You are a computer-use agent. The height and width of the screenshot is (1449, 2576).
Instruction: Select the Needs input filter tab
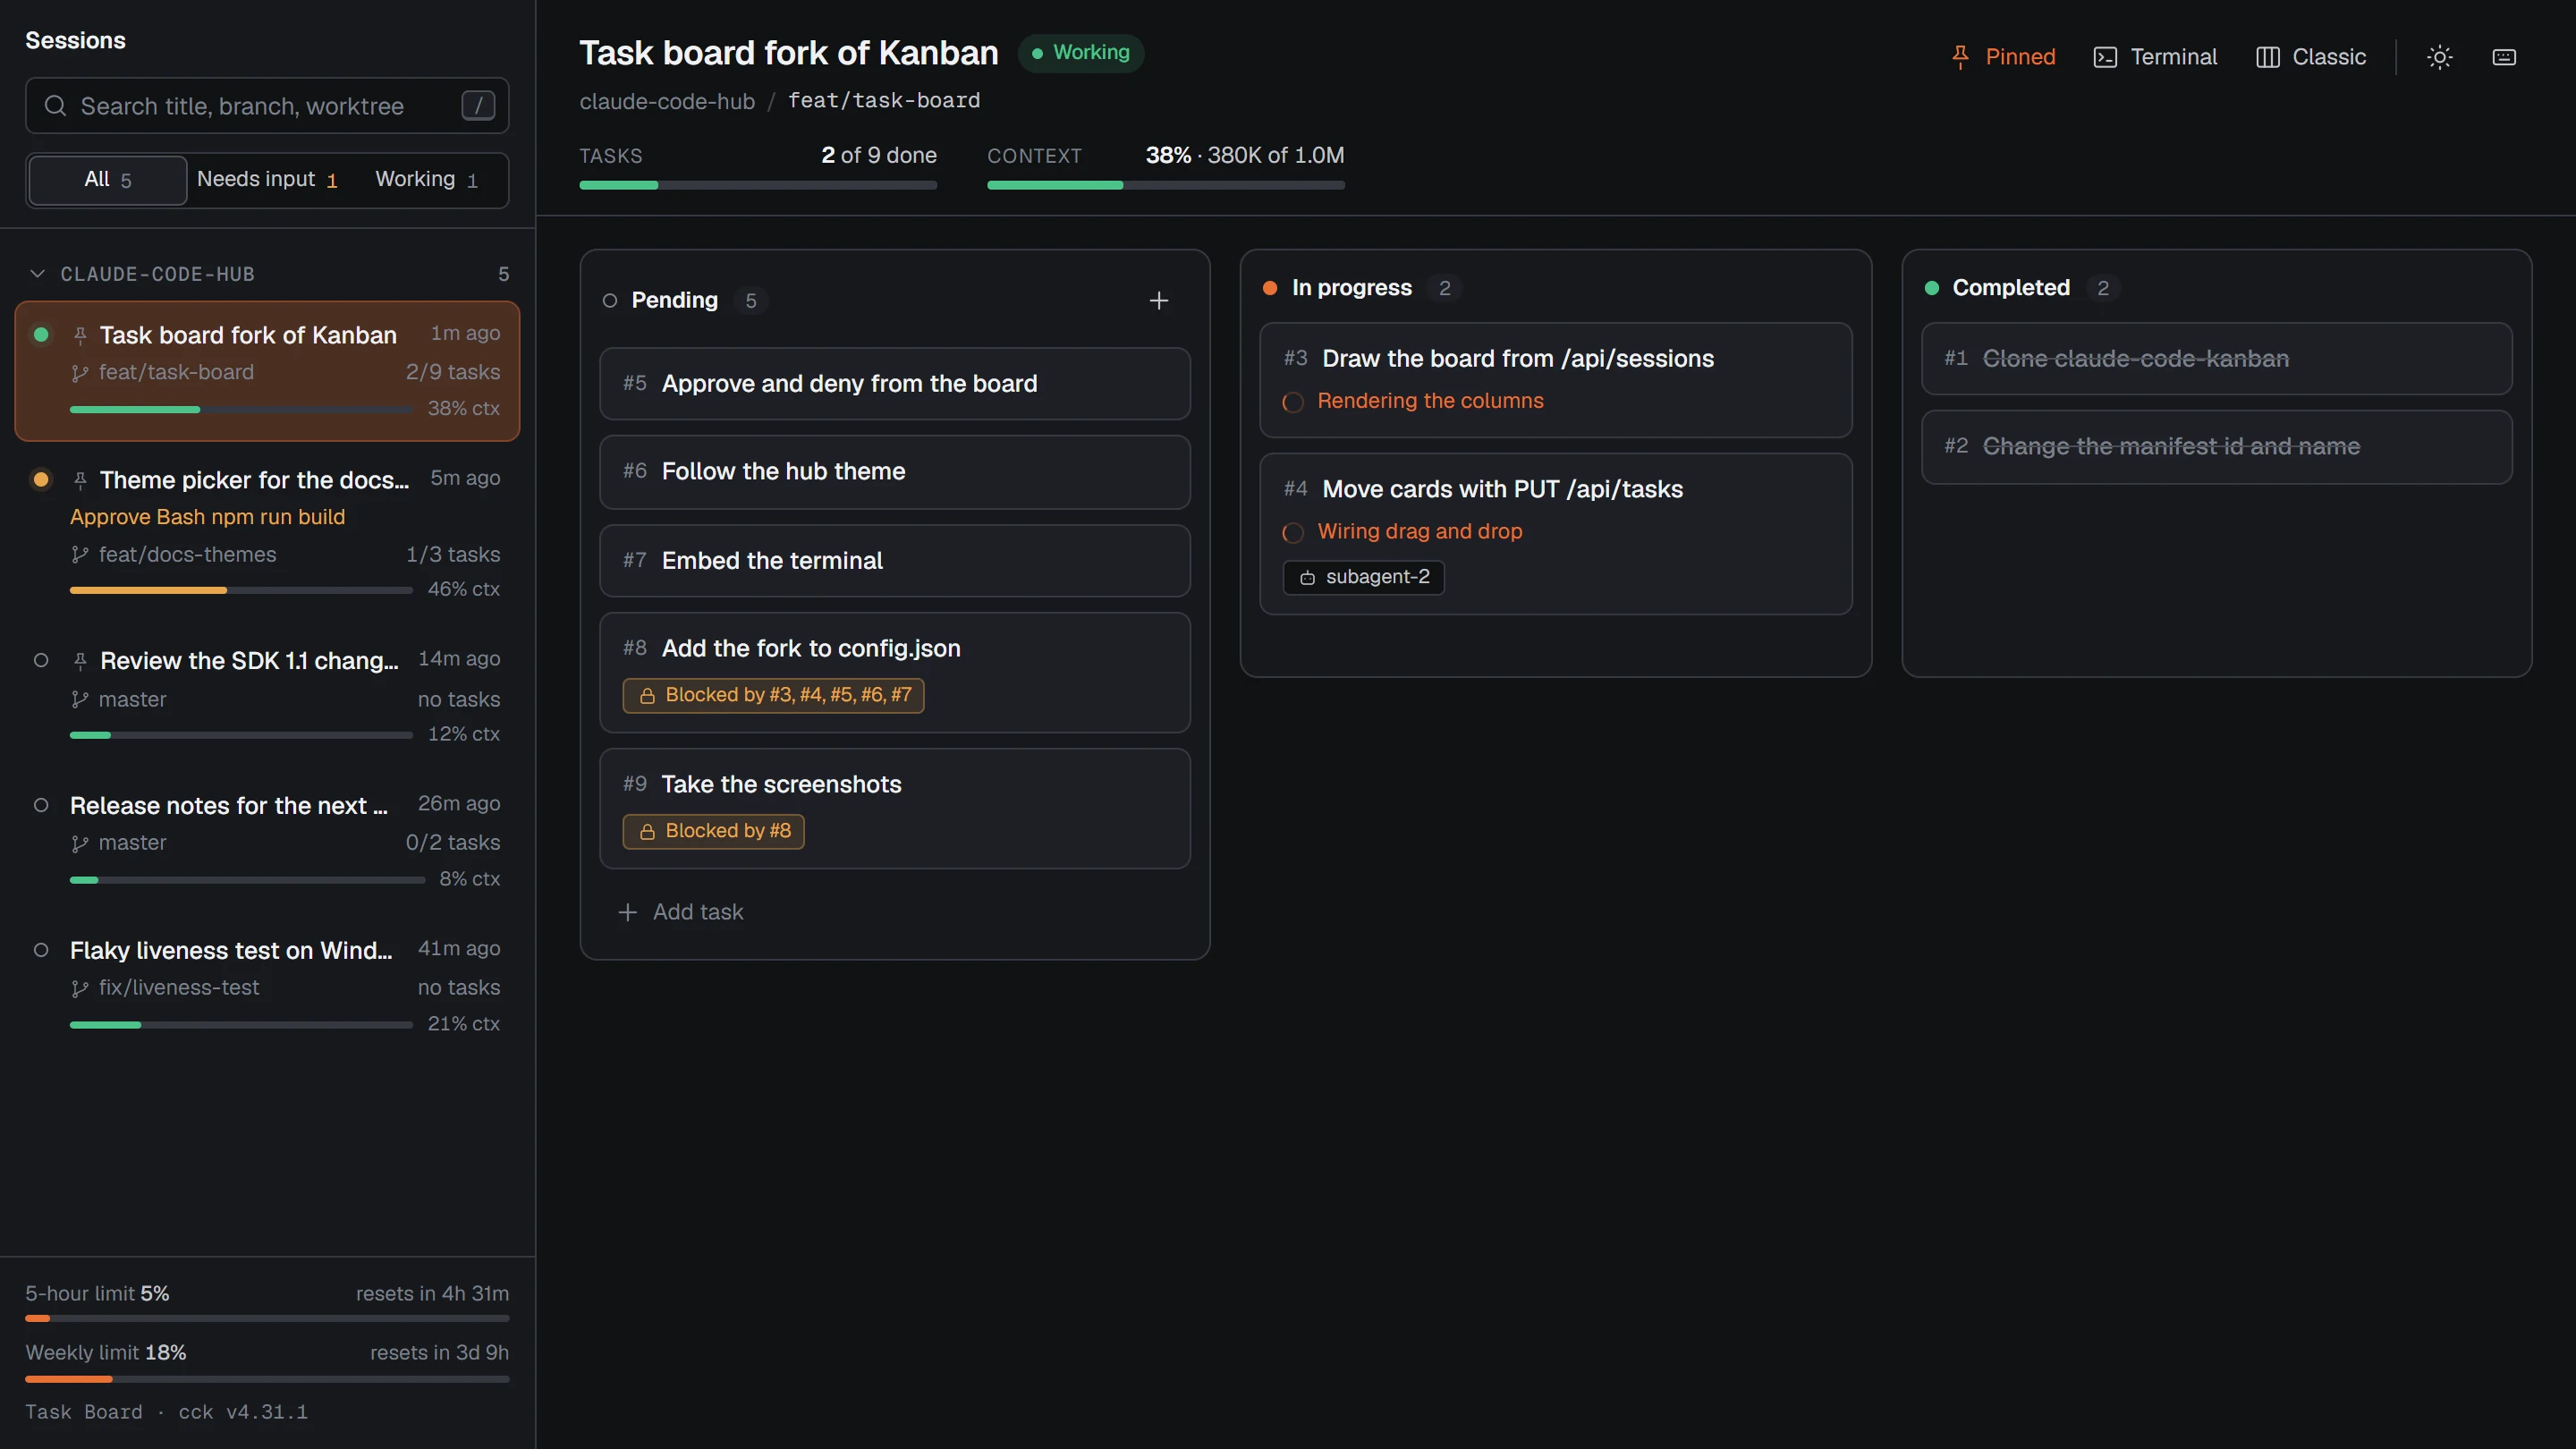pyautogui.click(x=267, y=180)
